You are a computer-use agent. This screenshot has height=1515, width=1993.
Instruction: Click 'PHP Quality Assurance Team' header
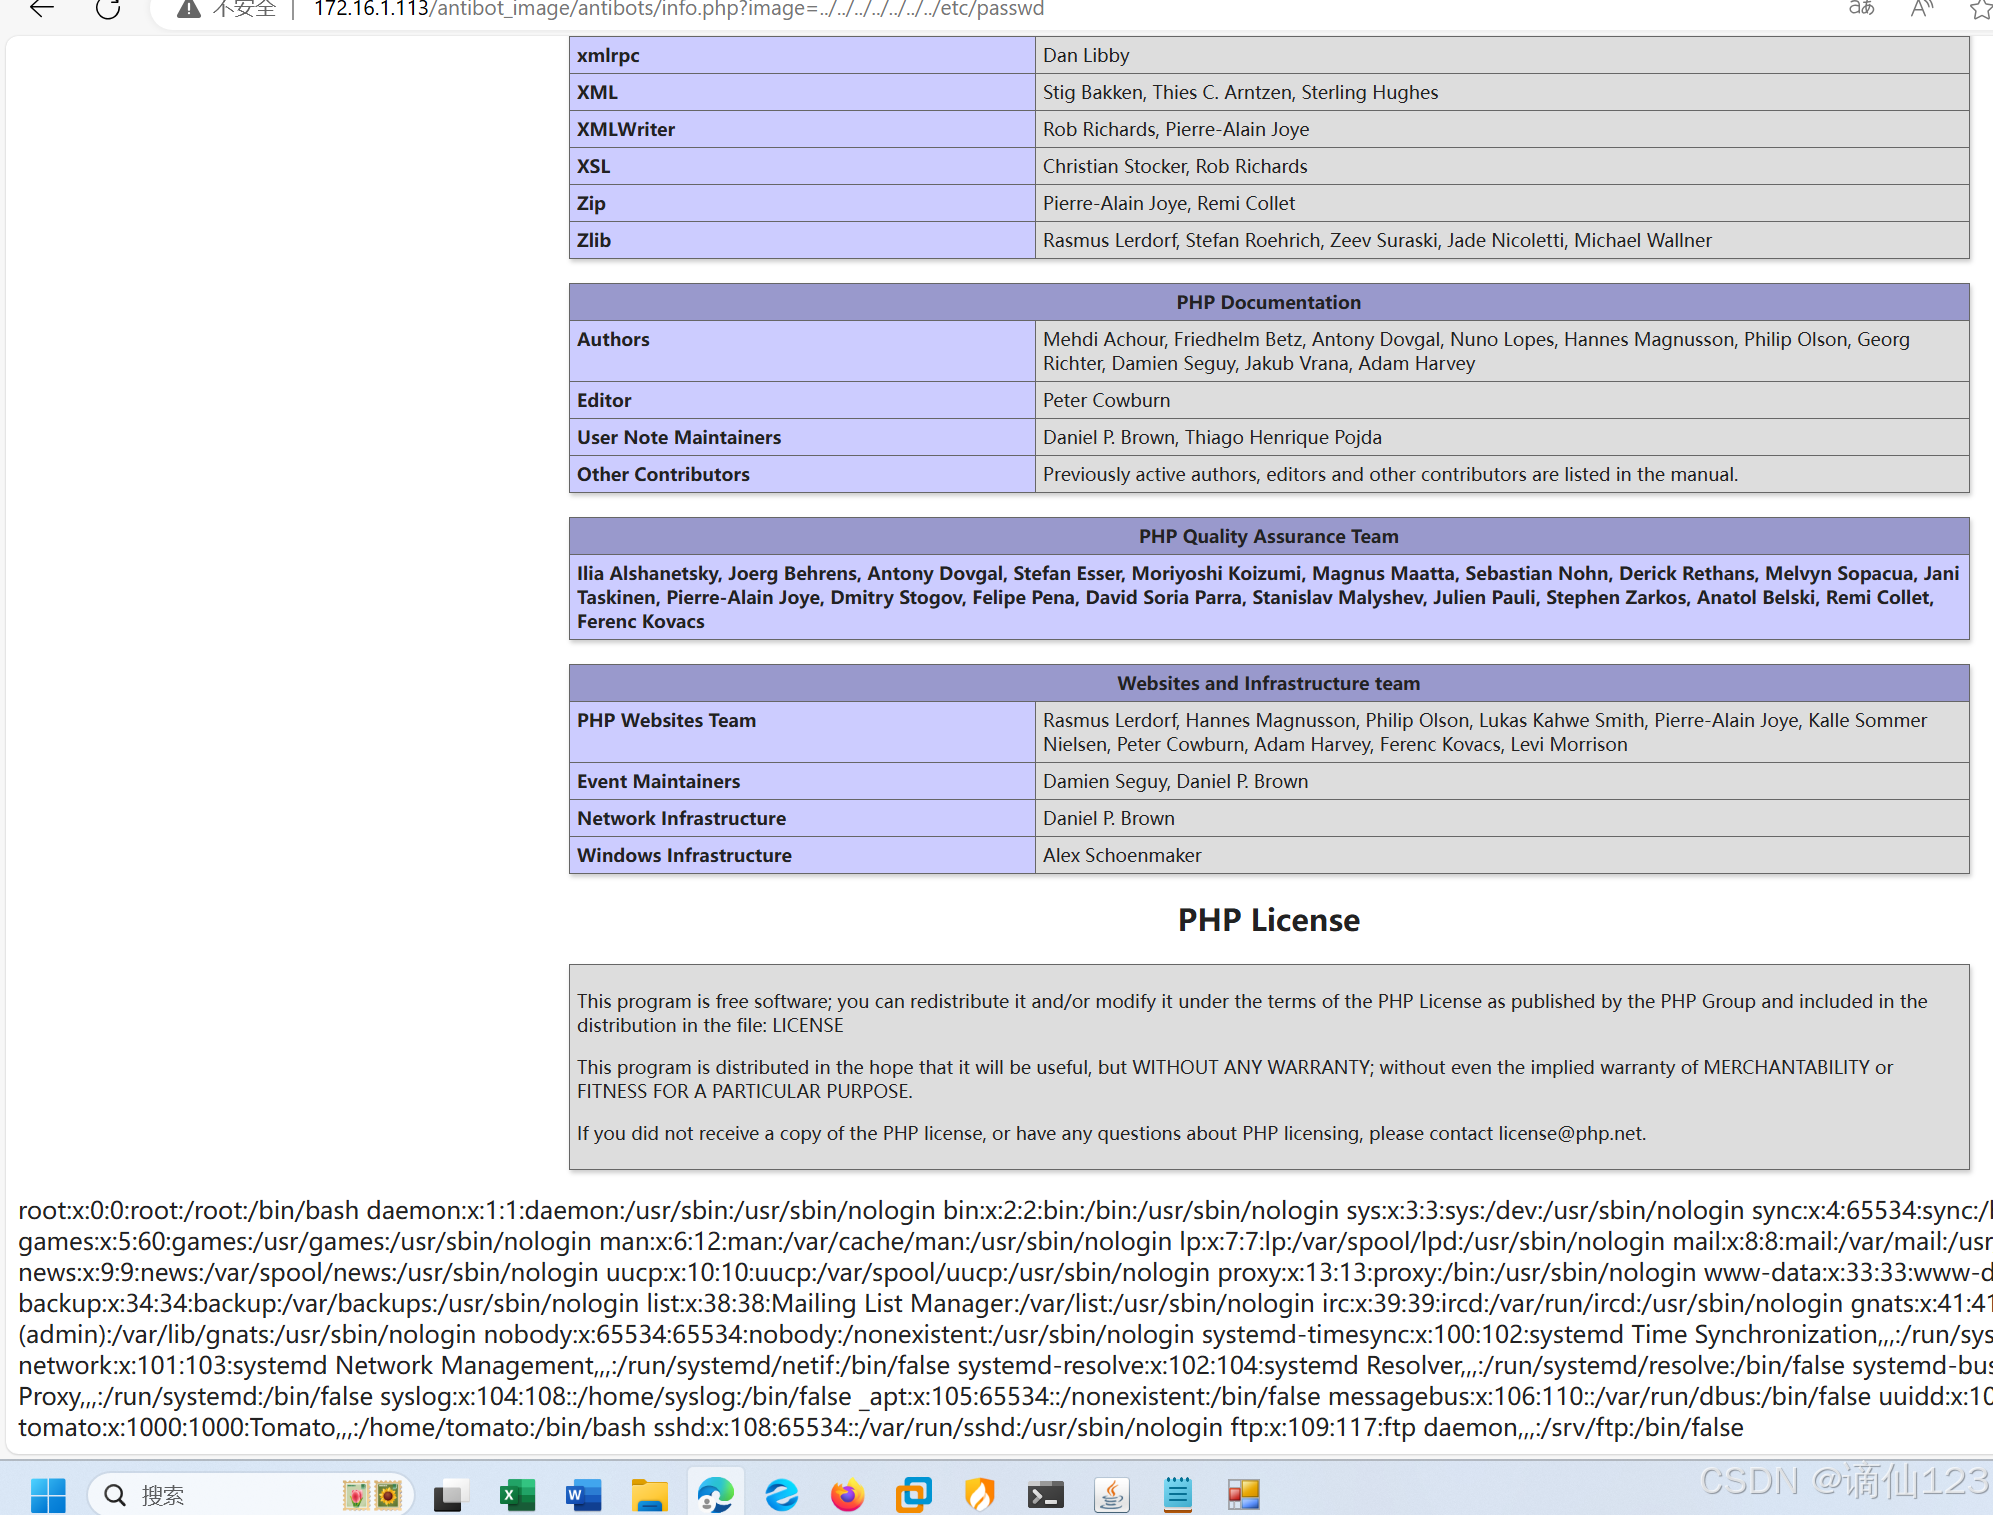point(1269,536)
